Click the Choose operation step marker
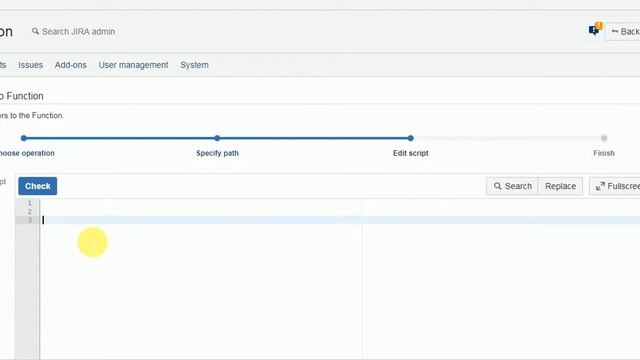 click(24, 138)
